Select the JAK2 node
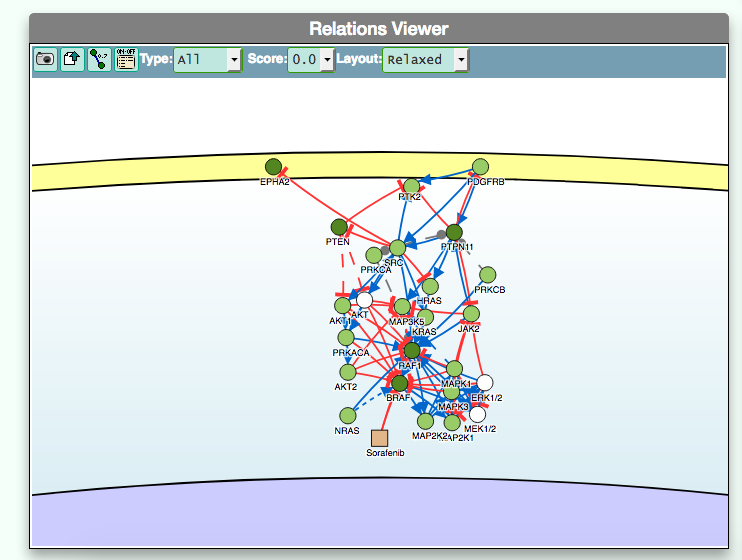 (471, 314)
